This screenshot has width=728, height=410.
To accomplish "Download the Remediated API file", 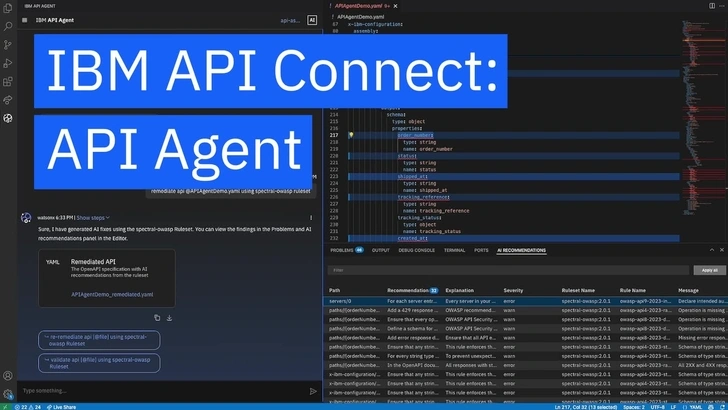I will 169,318.
